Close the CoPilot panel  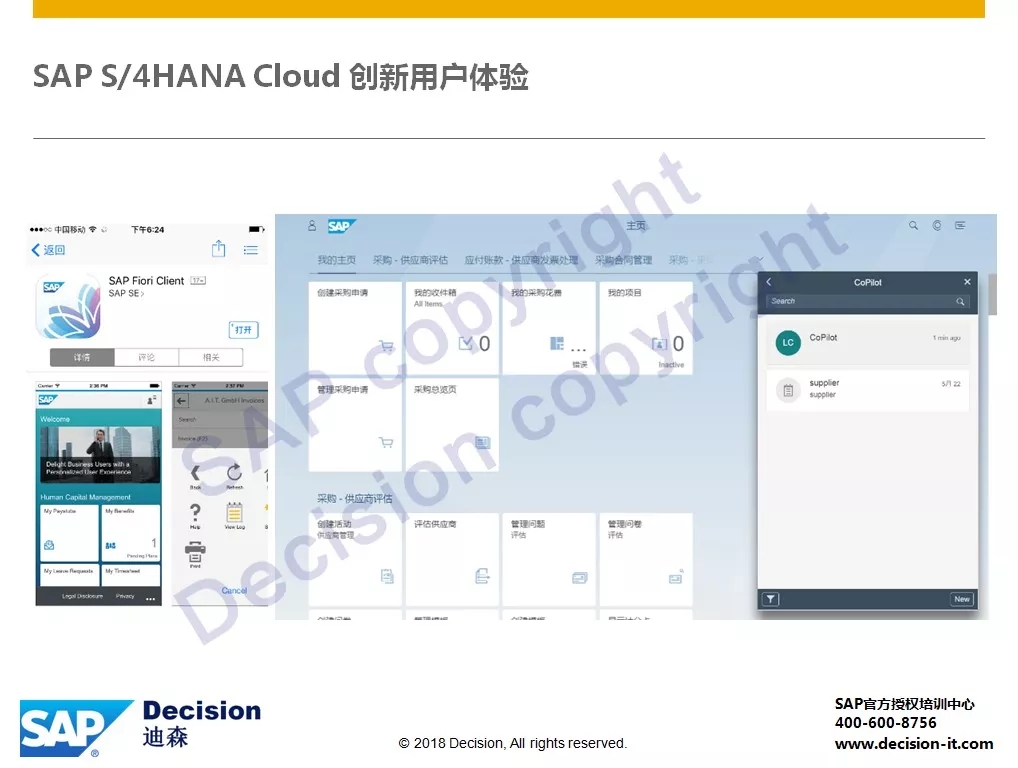click(x=967, y=282)
